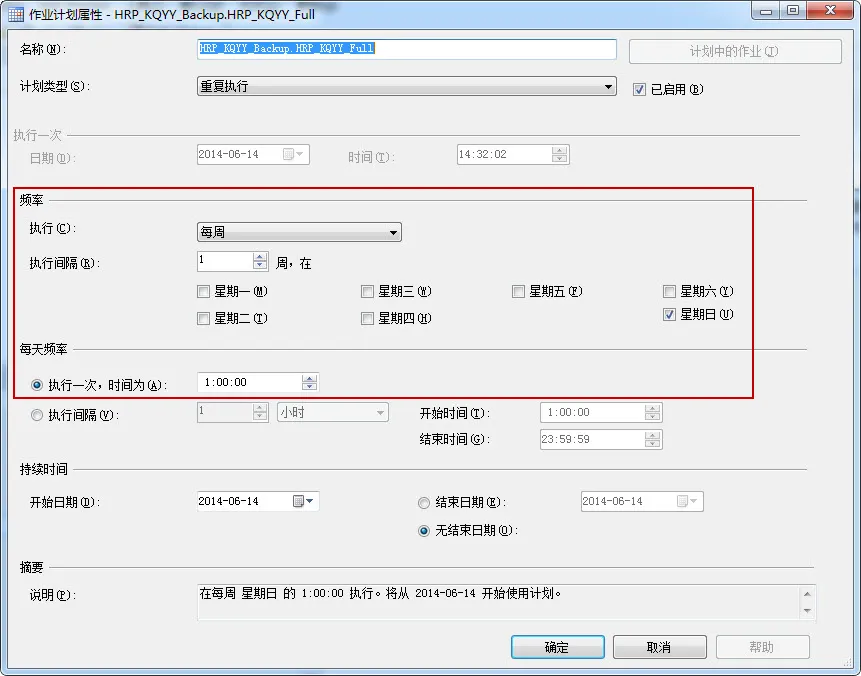This screenshot has height=676, width=861.
Task: Click the 取消 Cancel button
Action: (x=659, y=647)
